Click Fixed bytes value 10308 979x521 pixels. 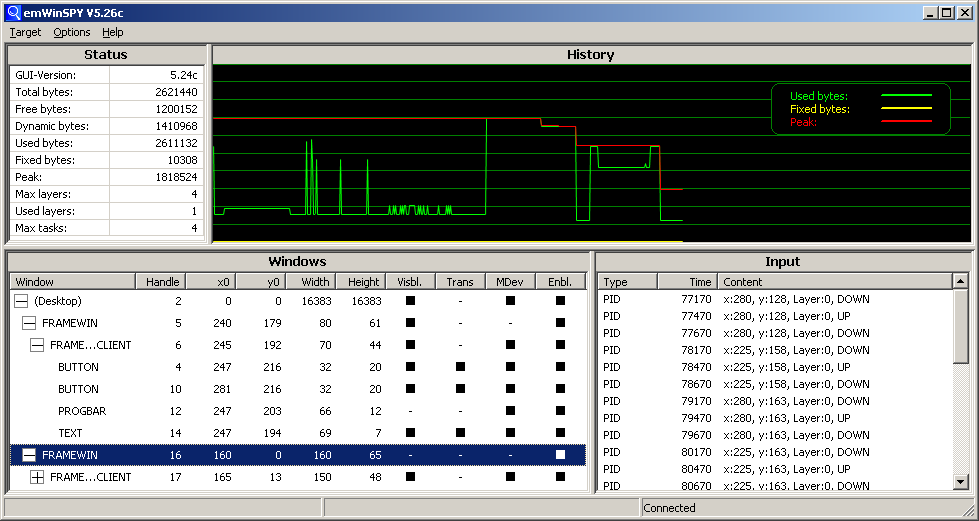[182, 160]
